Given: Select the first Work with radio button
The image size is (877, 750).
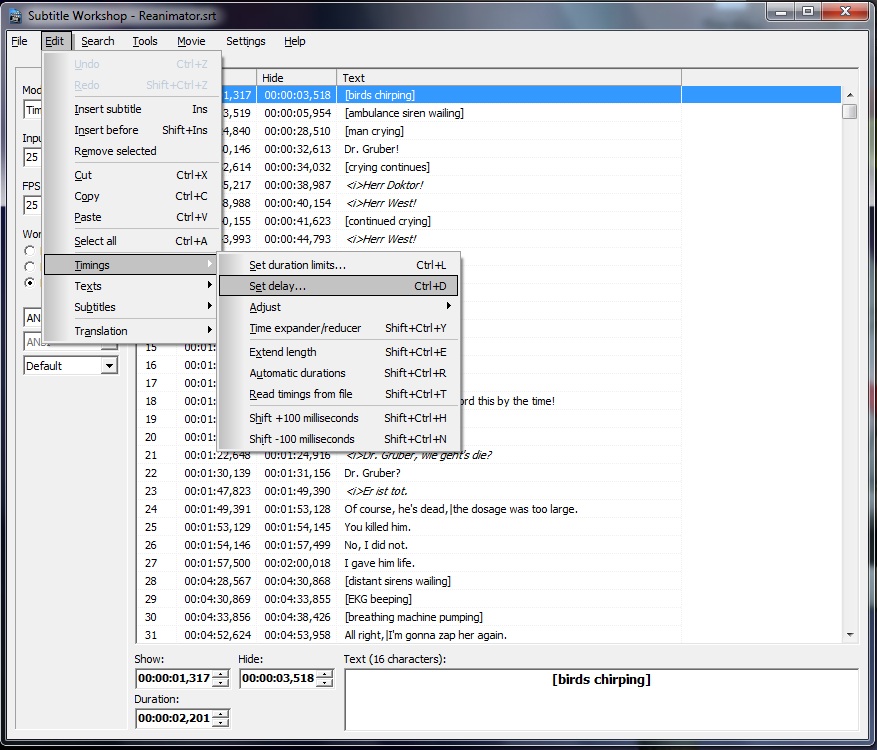Looking at the screenshot, I should point(29,251).
